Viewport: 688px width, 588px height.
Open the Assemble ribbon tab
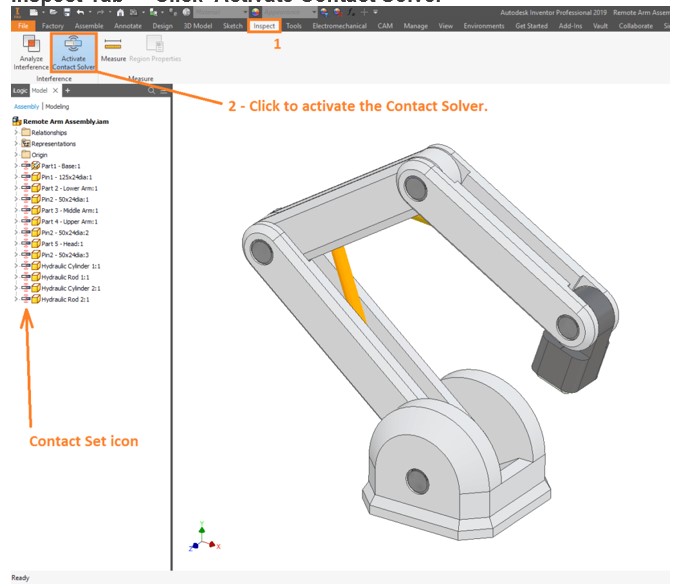[x=89, y=26]
